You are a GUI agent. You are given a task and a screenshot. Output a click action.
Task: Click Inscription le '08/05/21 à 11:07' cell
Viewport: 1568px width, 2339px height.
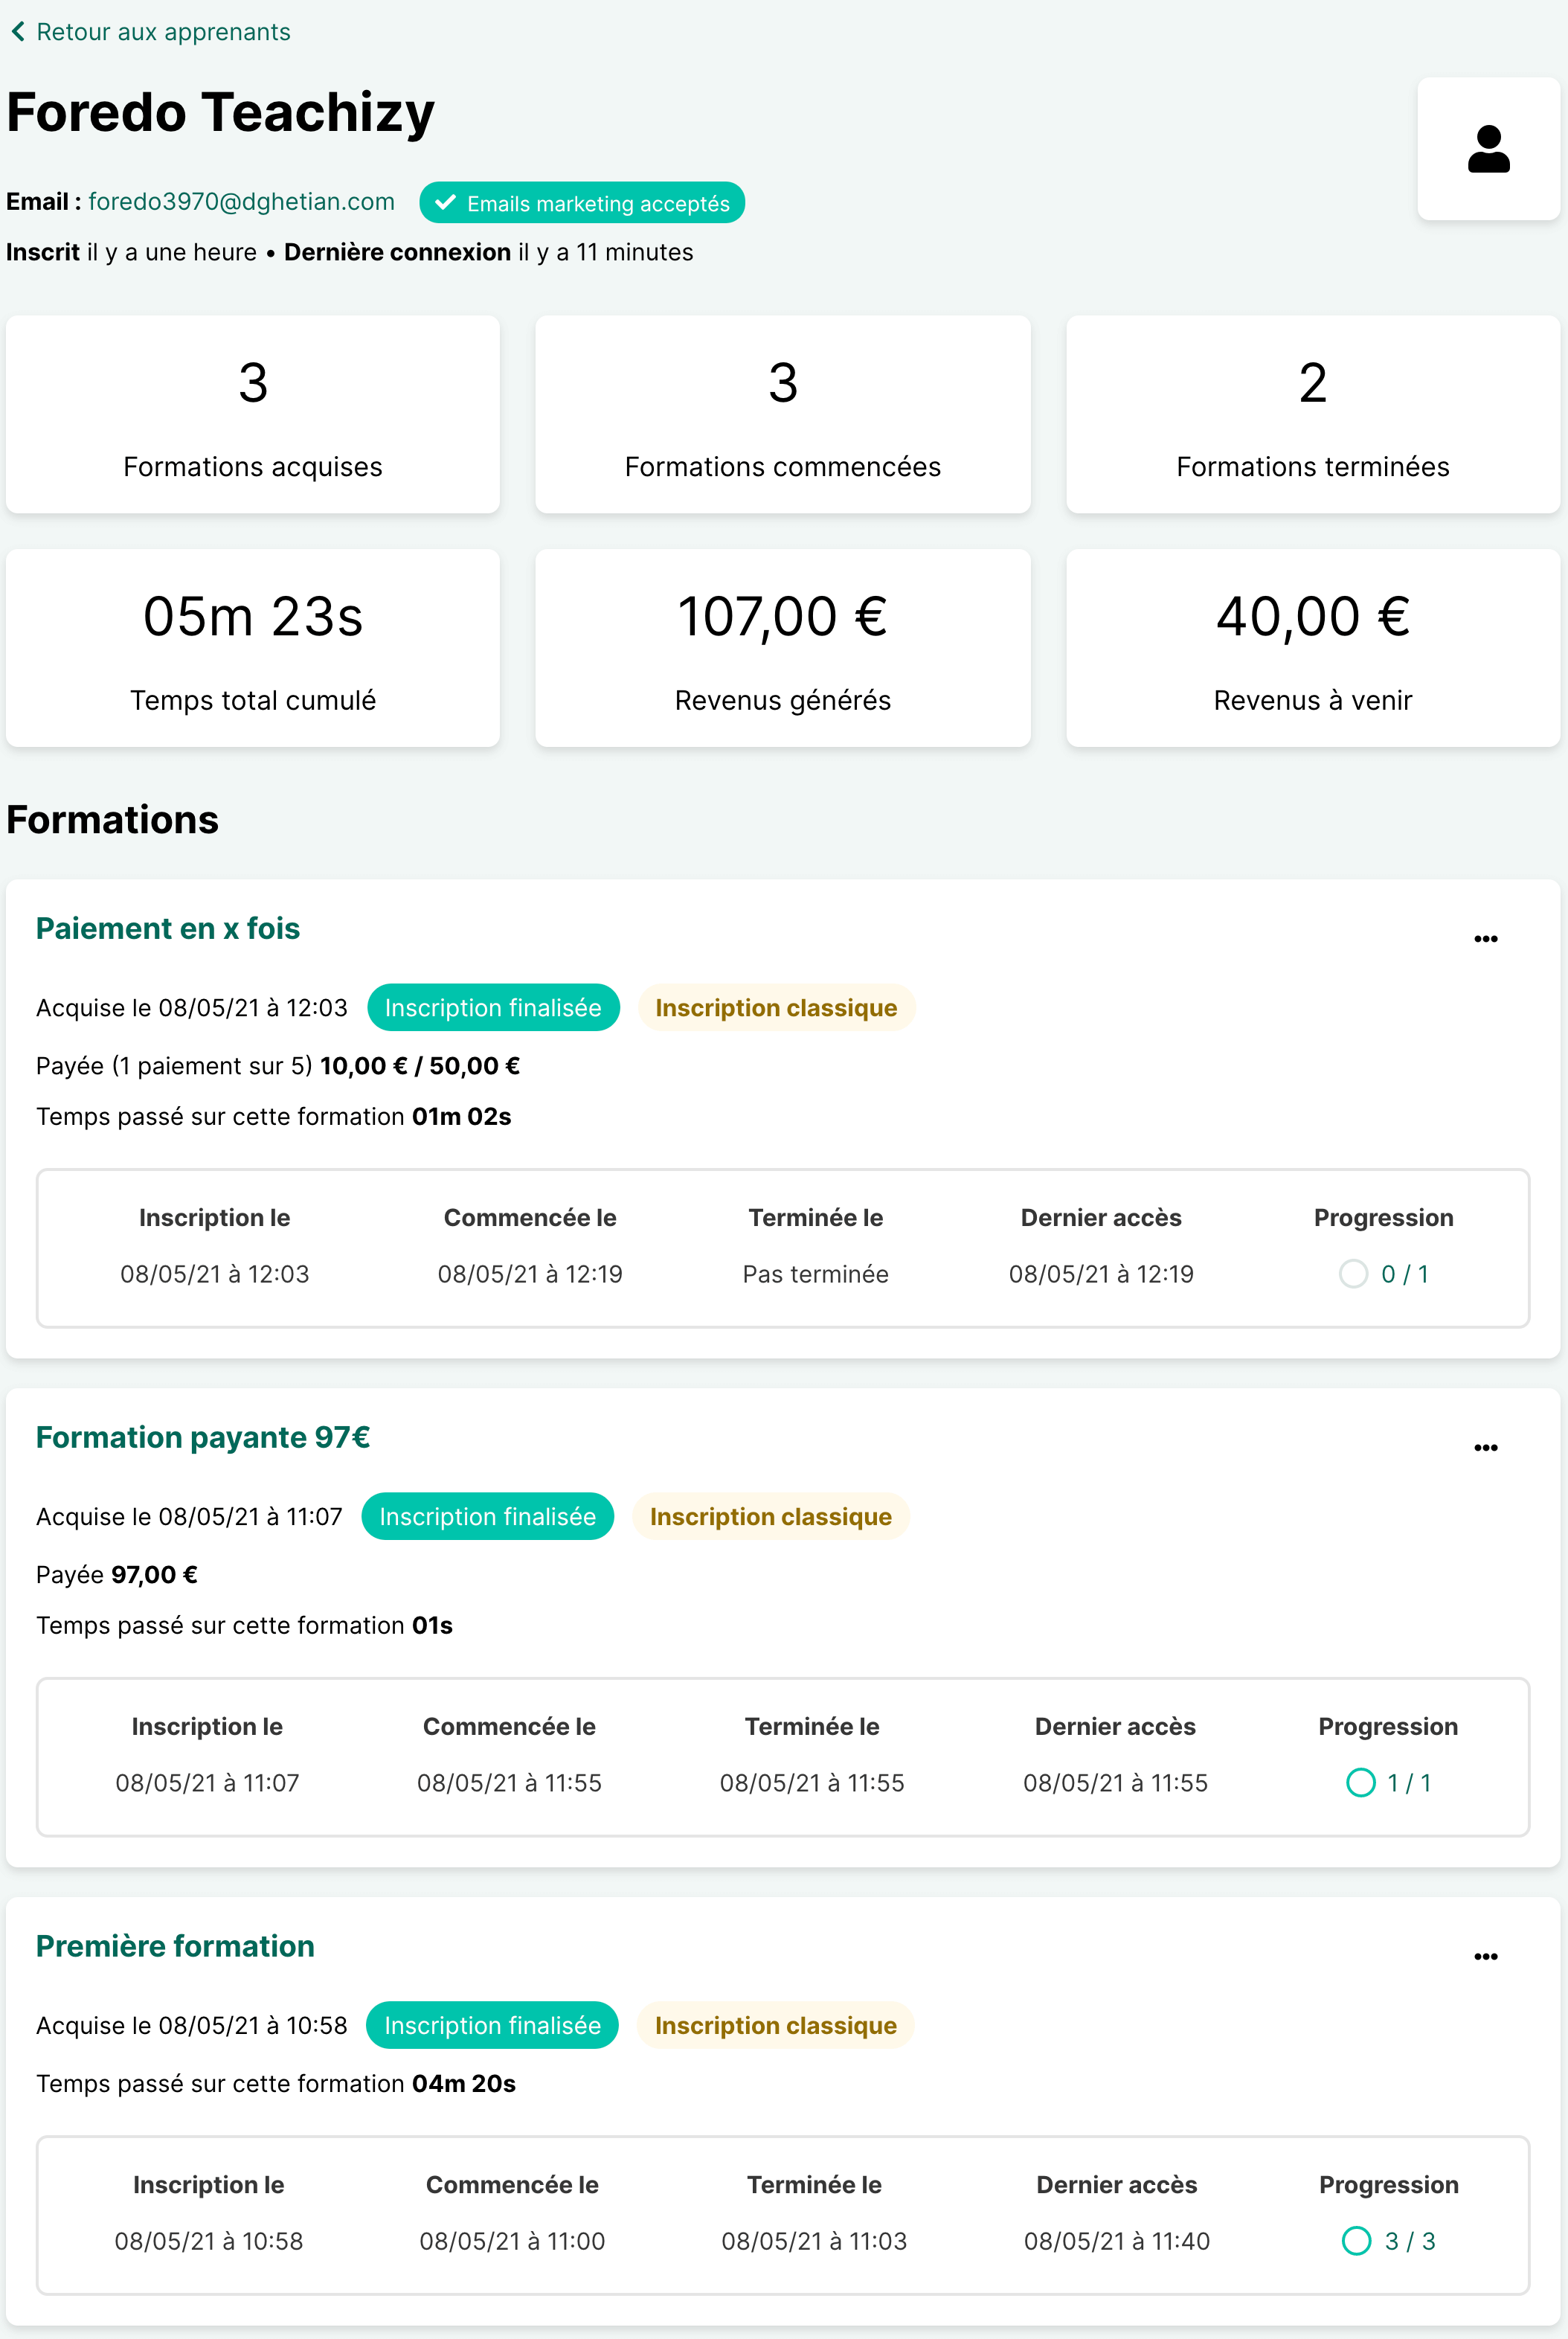coord(207,1783)
